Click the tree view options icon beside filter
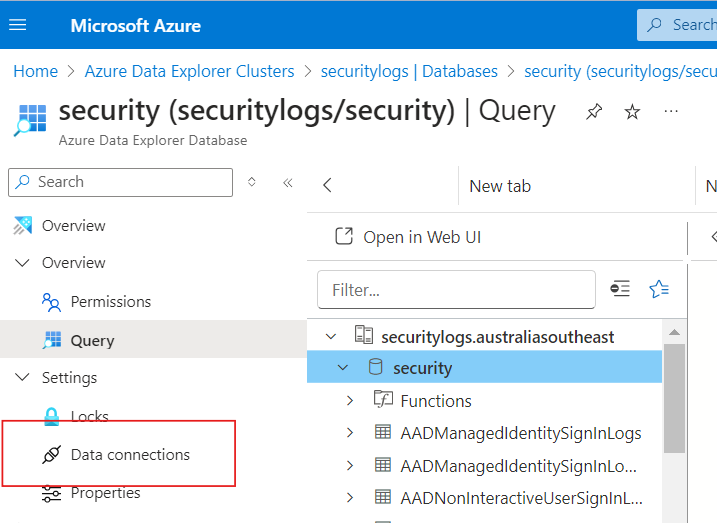Image resolution: width=717 pixels, height=523 pixels. 620,289
